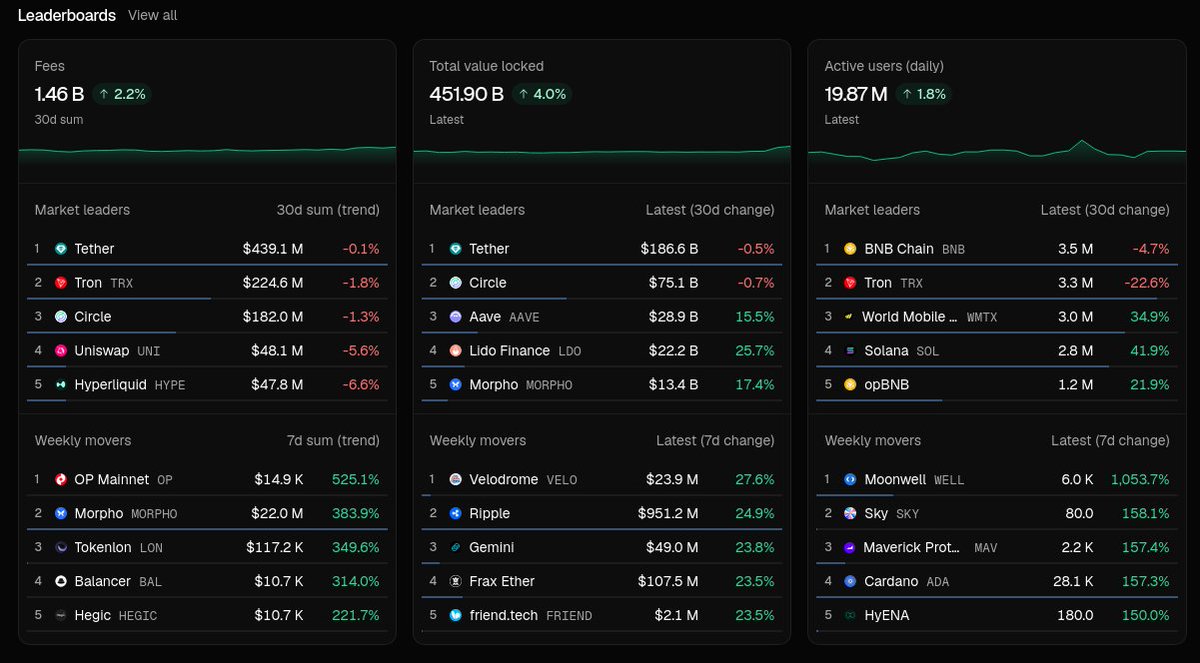Click the Lido Finance logo icon

456,351
